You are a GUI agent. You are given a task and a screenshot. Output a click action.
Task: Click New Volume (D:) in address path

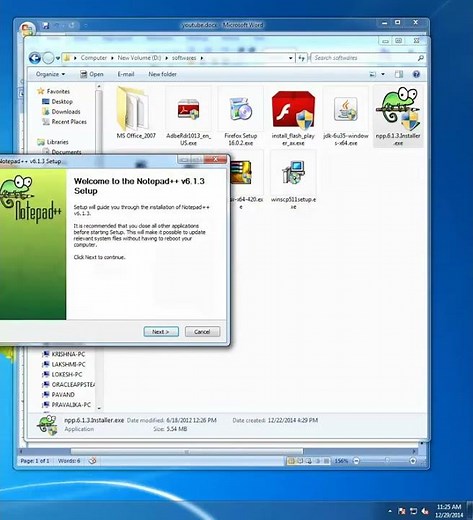click(139, 58)
